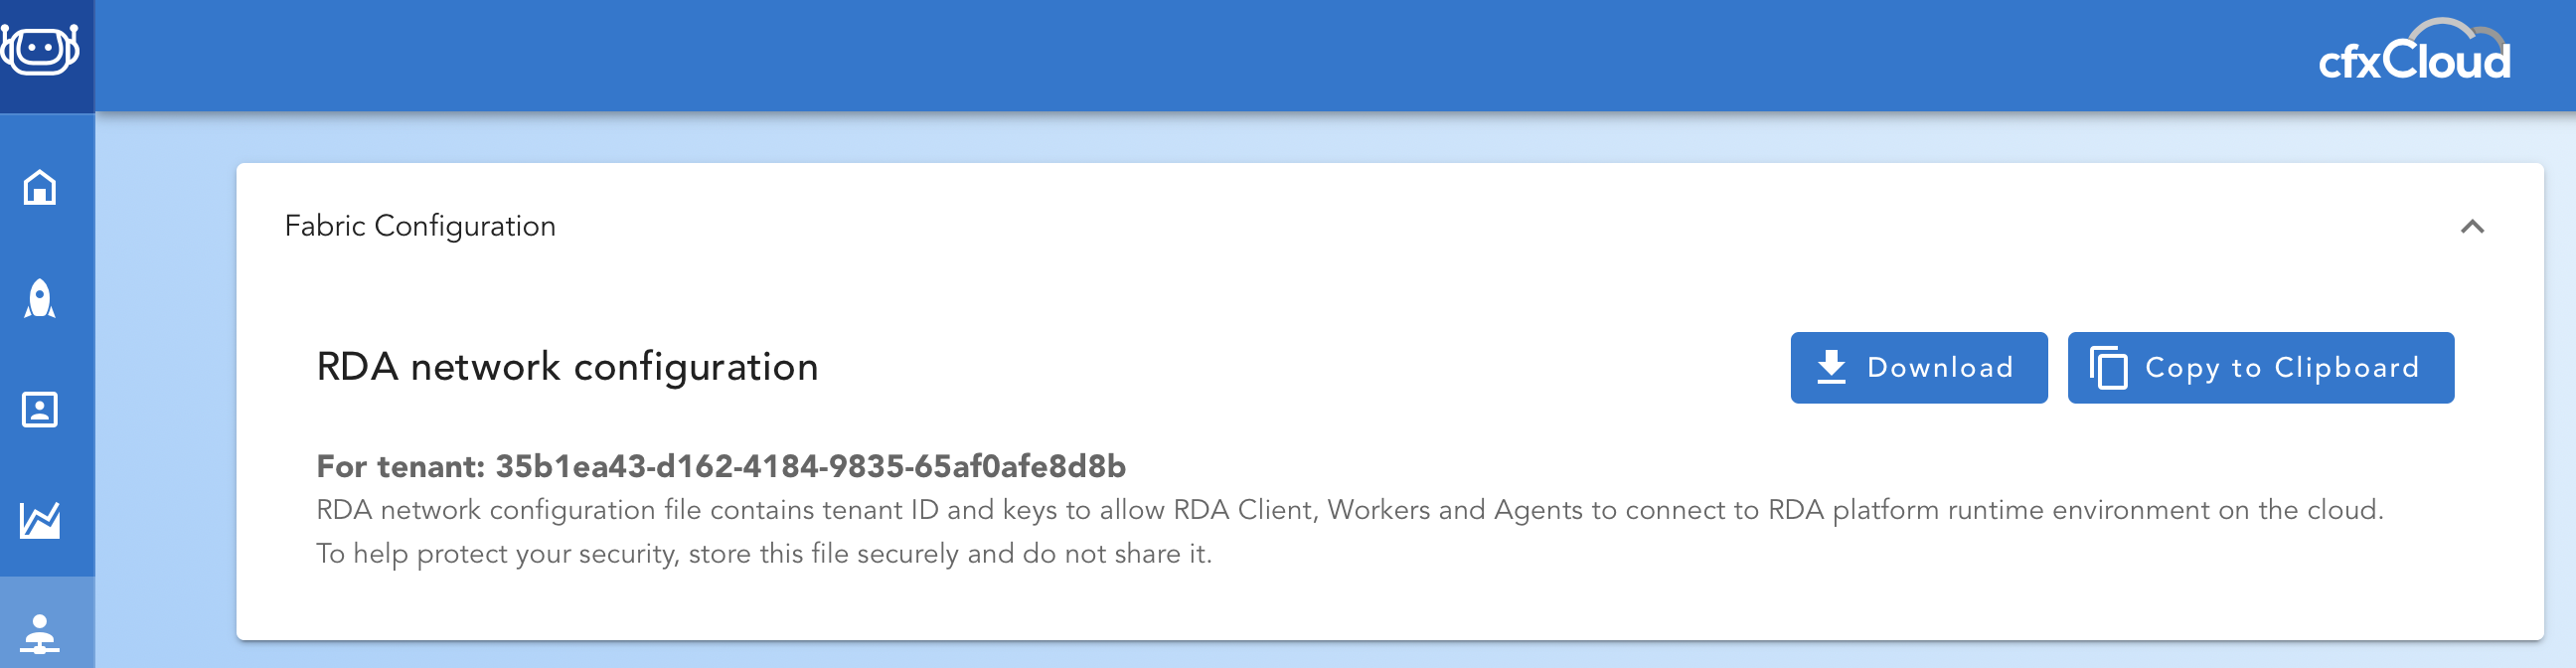
Task: Click the robot logo icon
Action: click(x=40, y=50)
